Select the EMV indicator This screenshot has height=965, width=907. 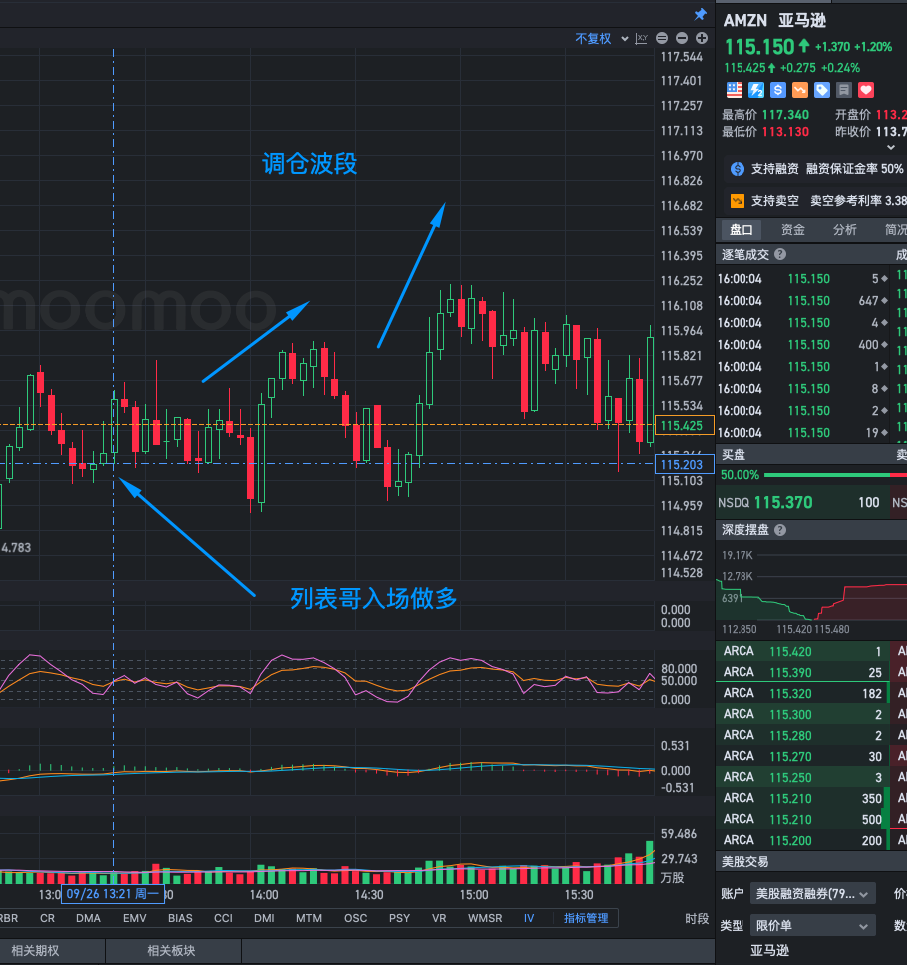134,918
